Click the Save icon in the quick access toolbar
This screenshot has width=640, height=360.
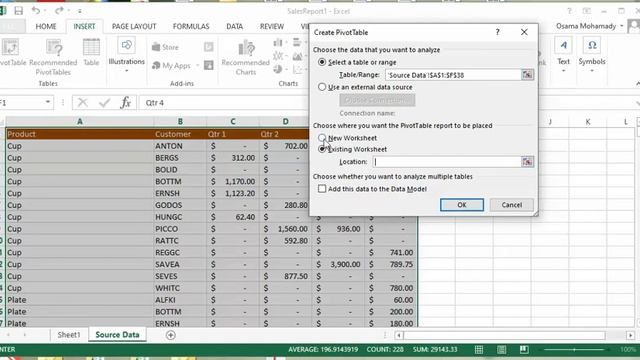(18, 11)
